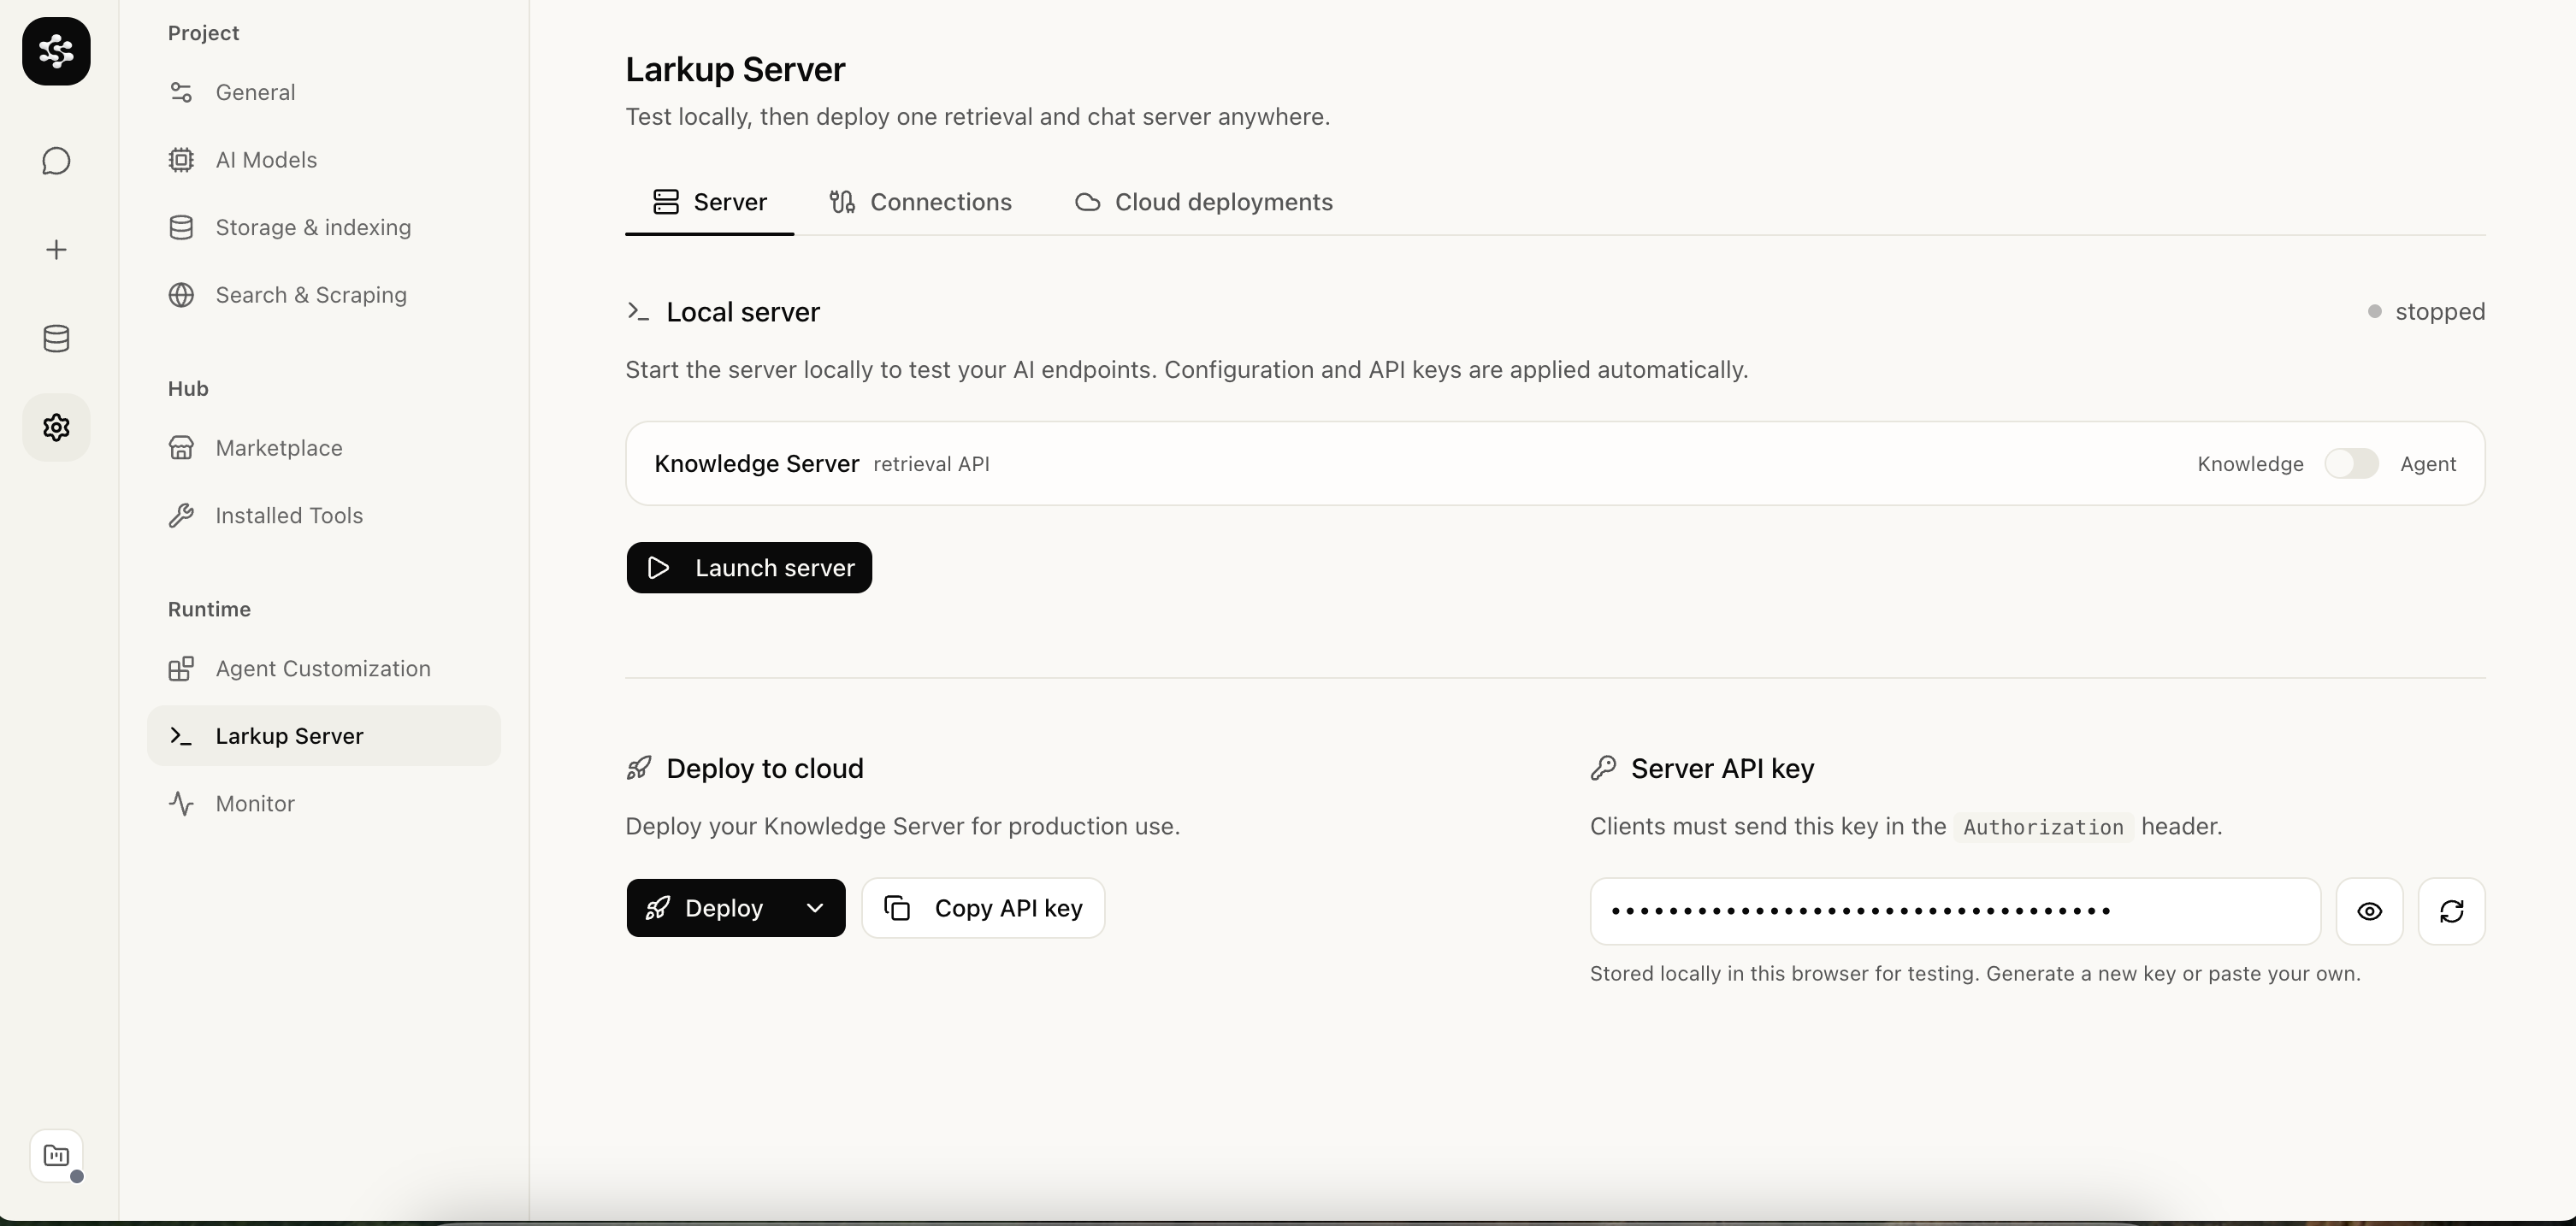
Task: Click the Connections tab's plug icon
Action: [x=842, y=202]
